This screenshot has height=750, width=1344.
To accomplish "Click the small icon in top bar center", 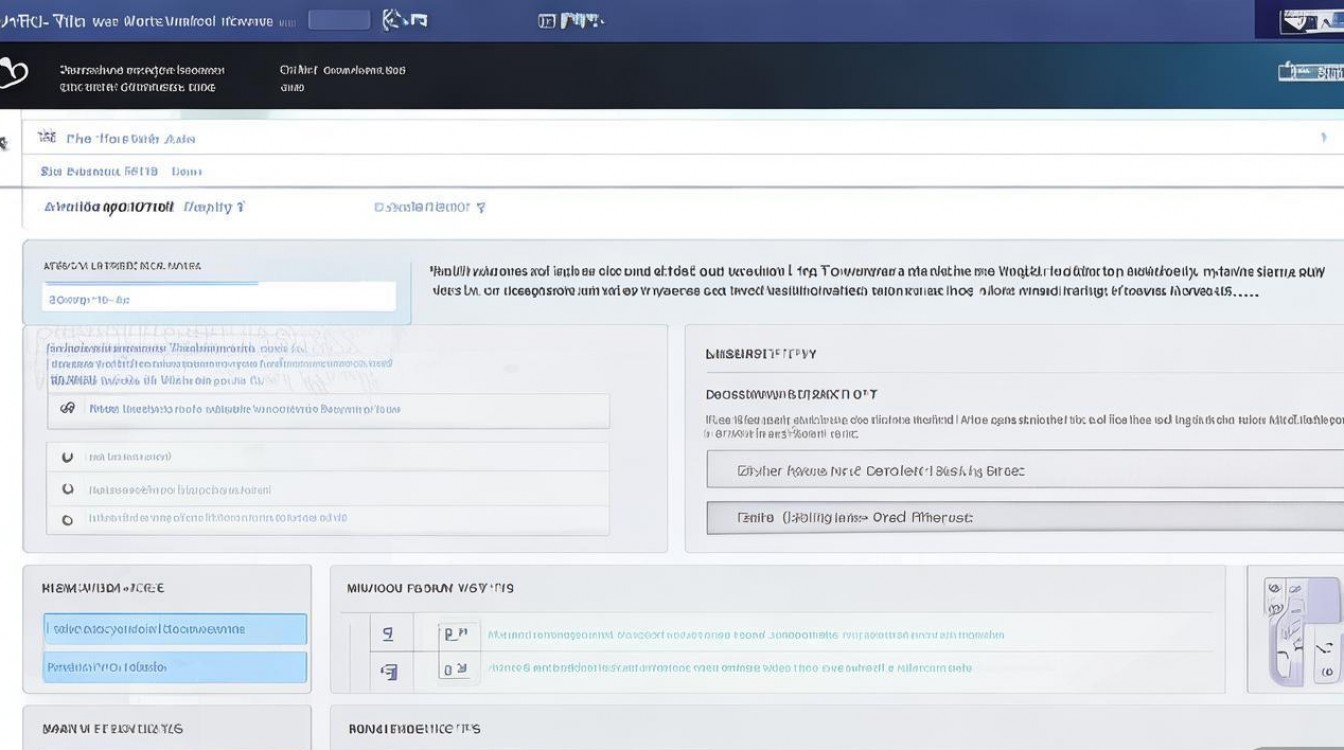I will click(x=548, y=20).
